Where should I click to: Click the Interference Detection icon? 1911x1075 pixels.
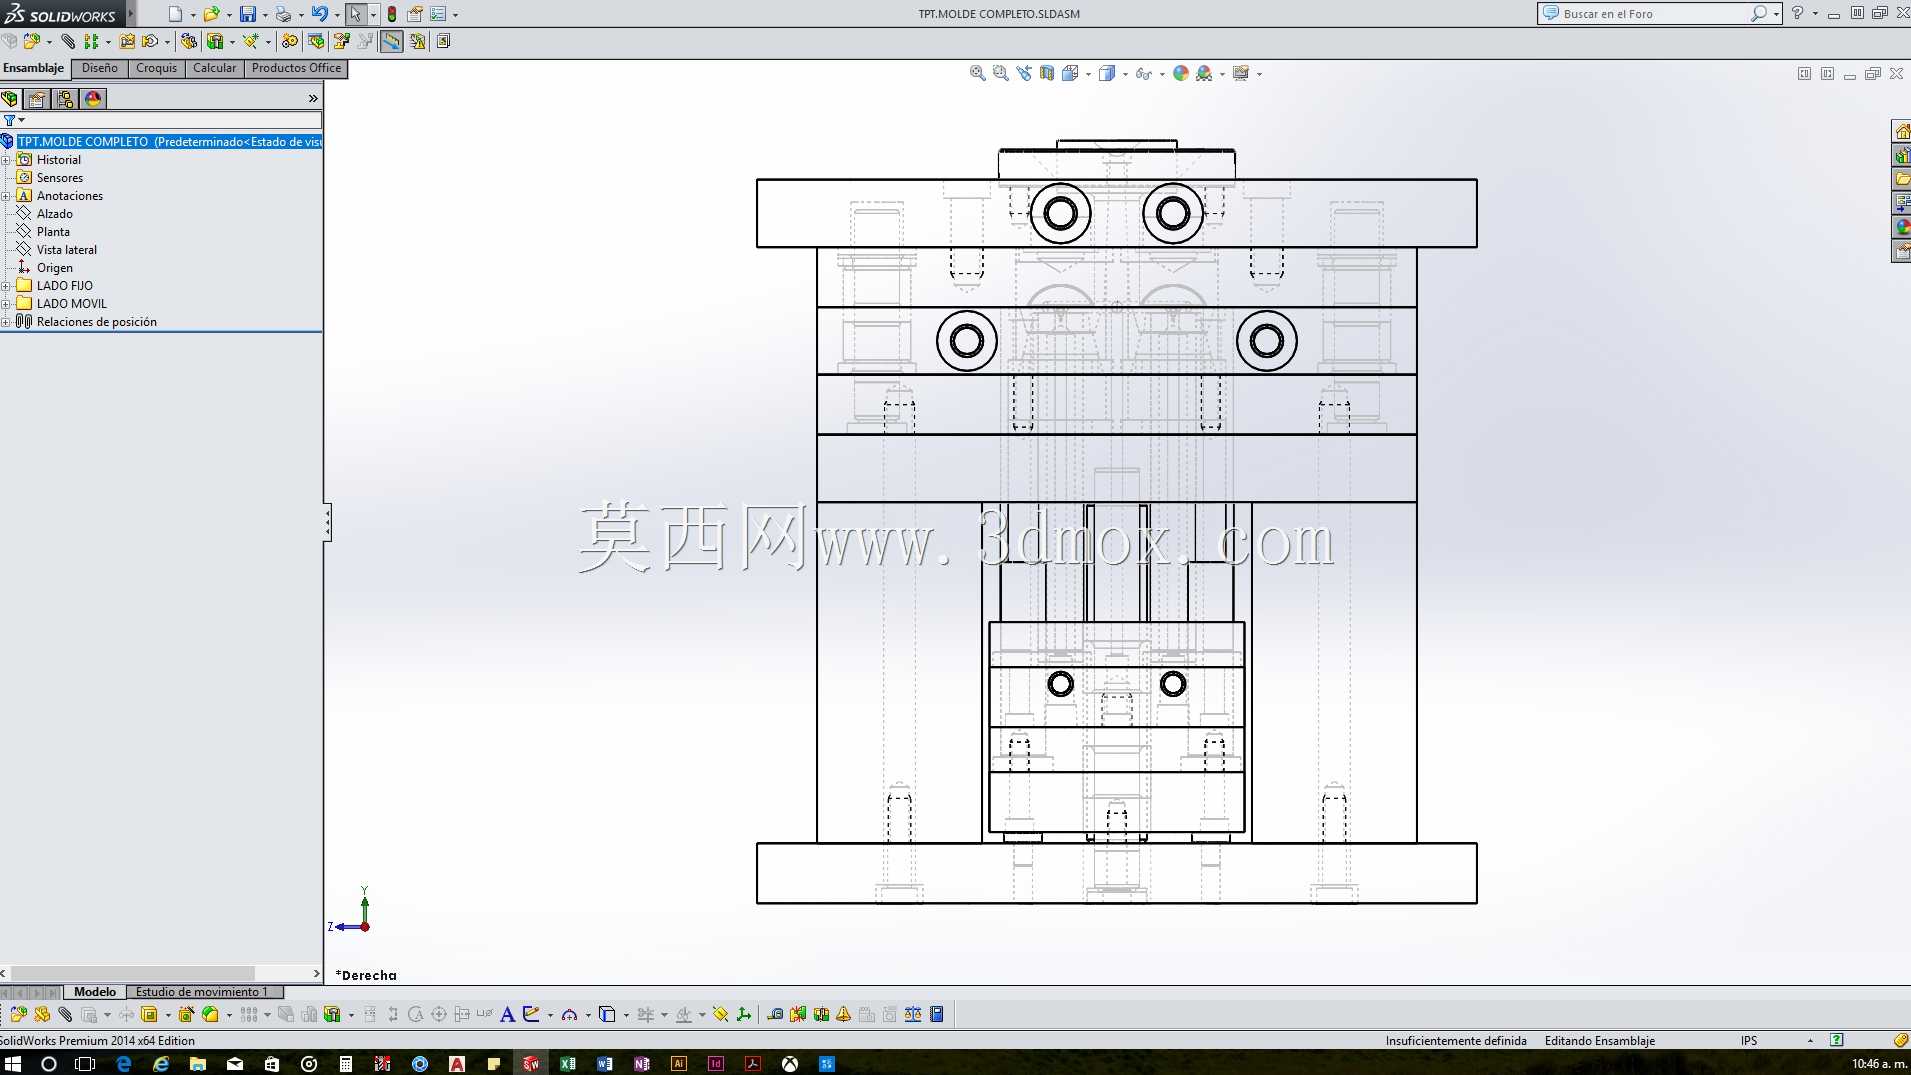coord(798,1014)
